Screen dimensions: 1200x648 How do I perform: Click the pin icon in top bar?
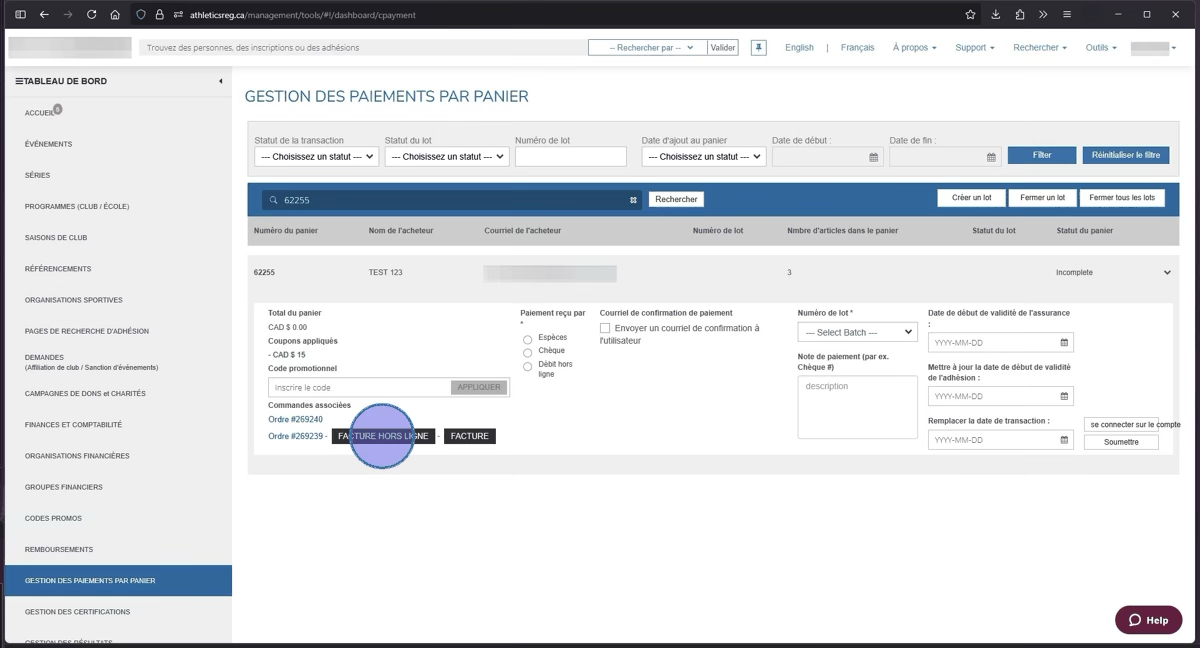point(759,47)
